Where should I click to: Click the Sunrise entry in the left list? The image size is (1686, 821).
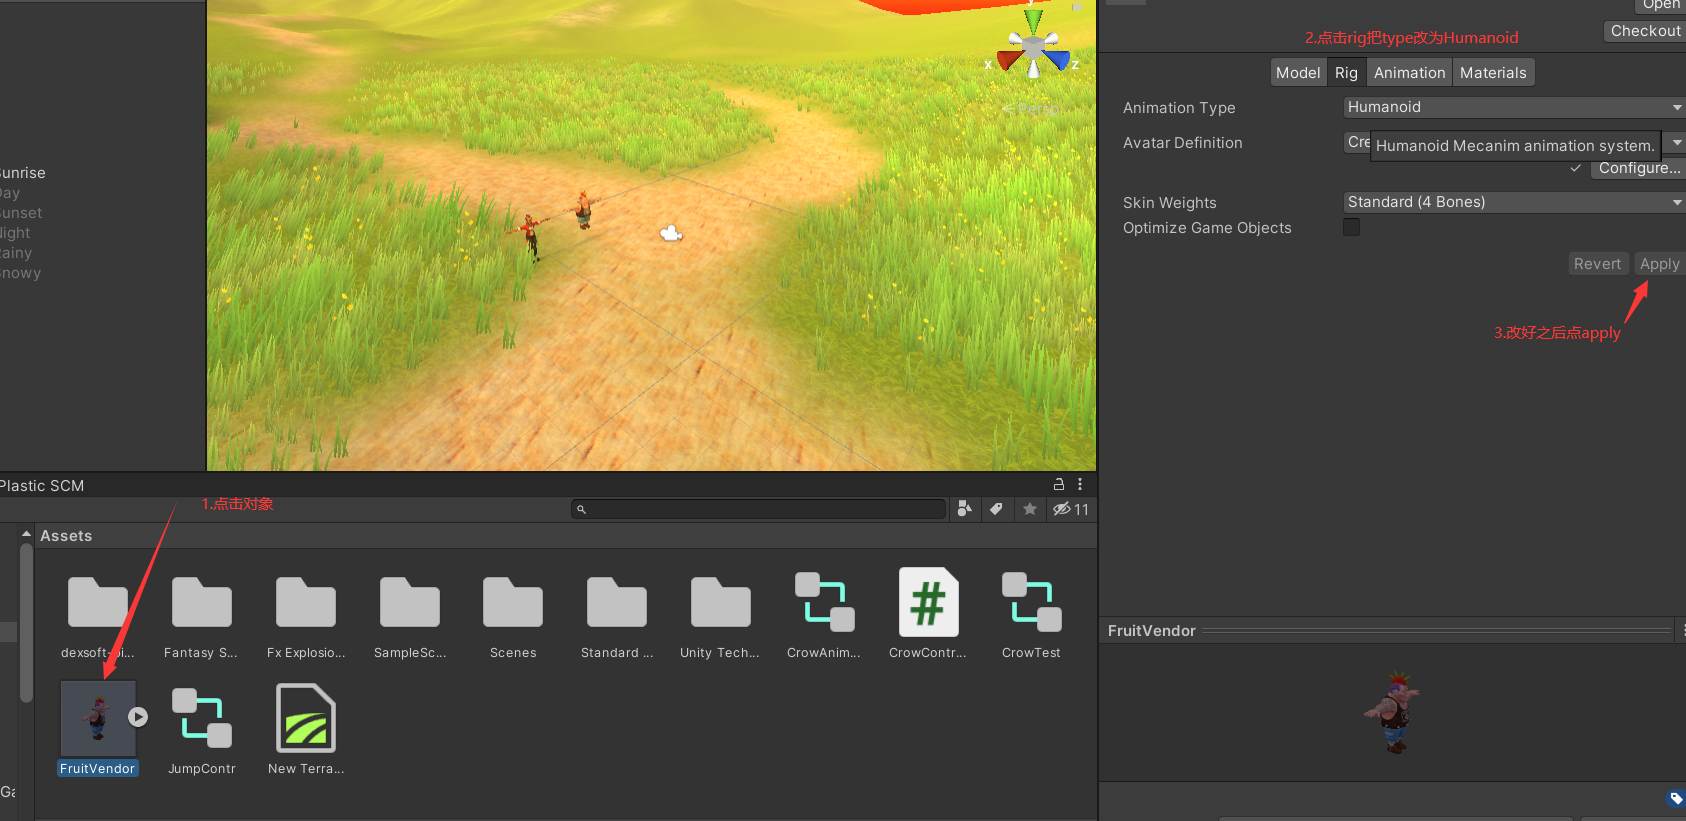(x=22, y=173)
